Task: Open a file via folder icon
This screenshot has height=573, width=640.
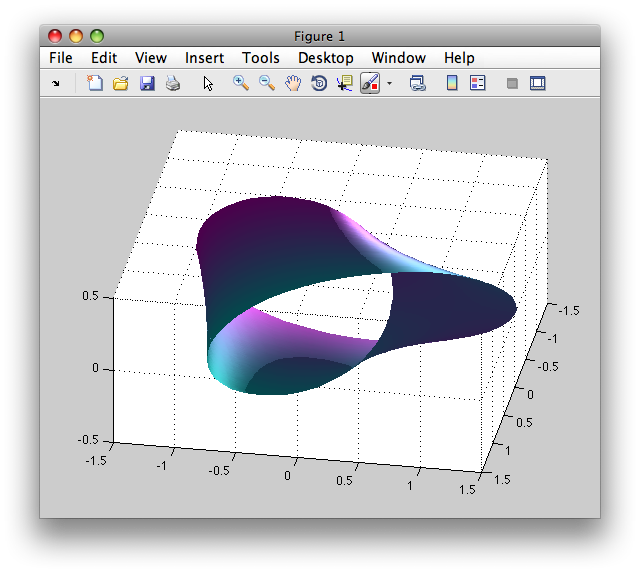Action: (121, 83)
